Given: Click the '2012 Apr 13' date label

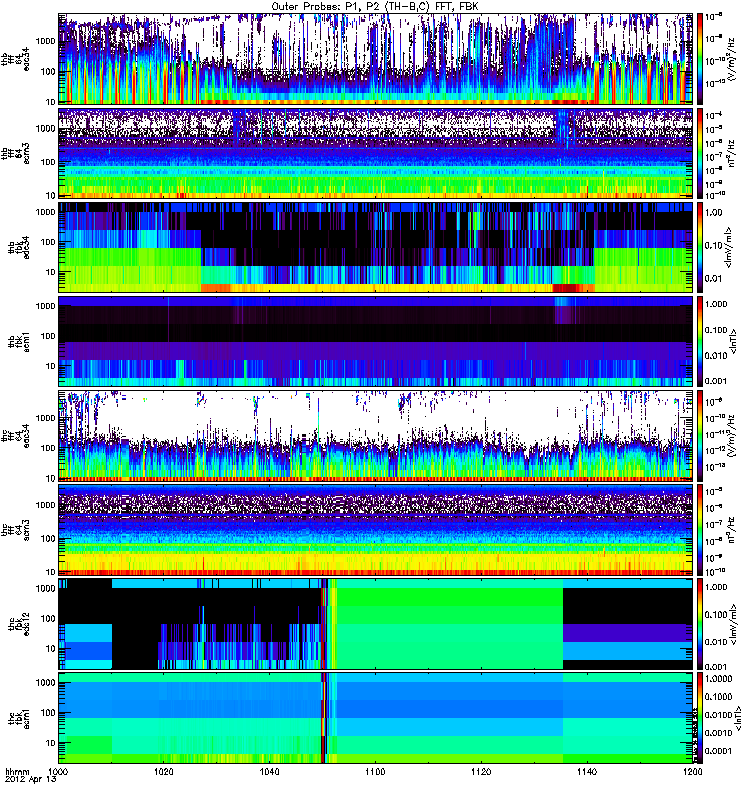Looking at the screenshot, I should coord(31,779).
